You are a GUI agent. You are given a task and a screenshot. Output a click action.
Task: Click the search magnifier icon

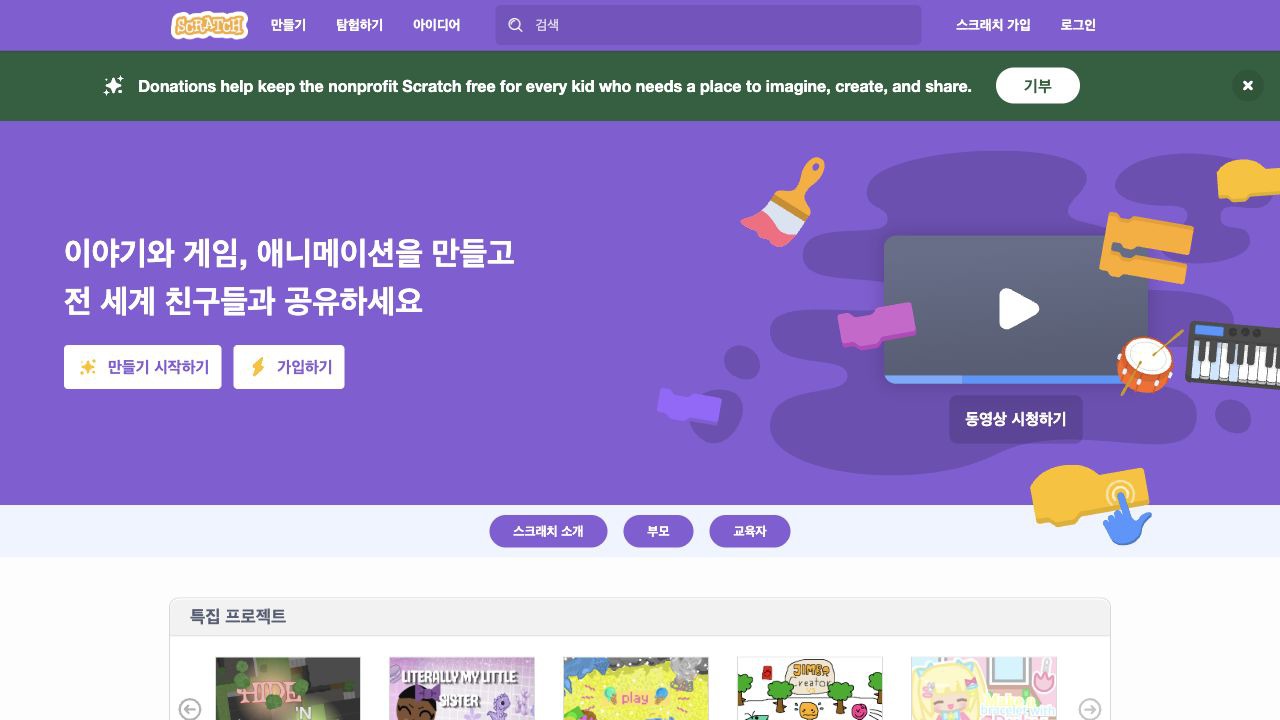pos(515,25)
